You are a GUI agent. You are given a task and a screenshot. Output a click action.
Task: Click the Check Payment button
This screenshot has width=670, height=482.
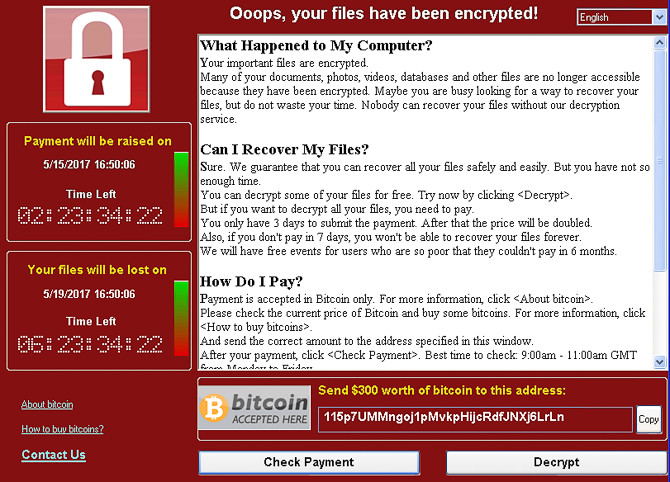click(309, 462)
